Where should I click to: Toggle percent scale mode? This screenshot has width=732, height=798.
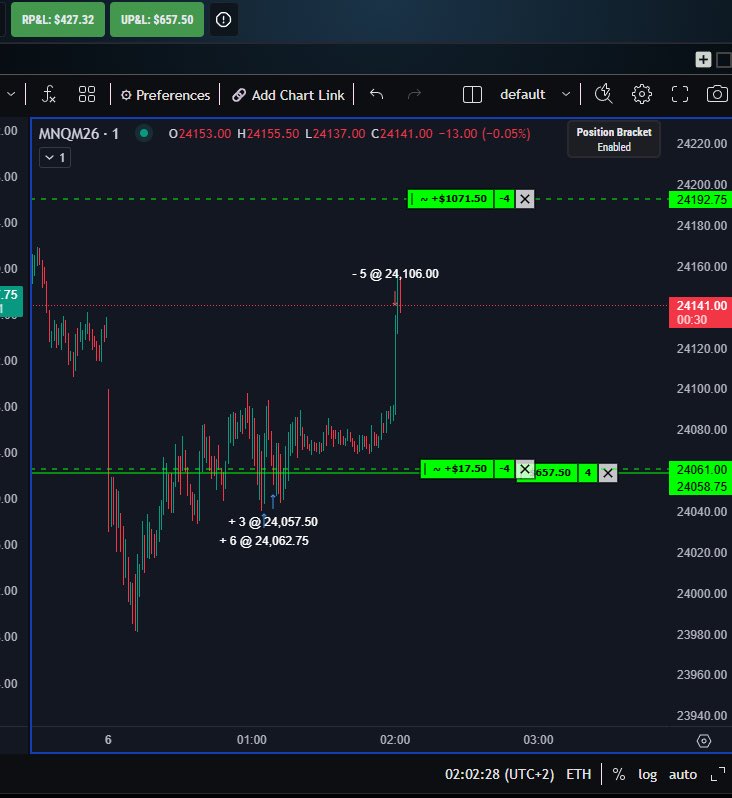618,775
